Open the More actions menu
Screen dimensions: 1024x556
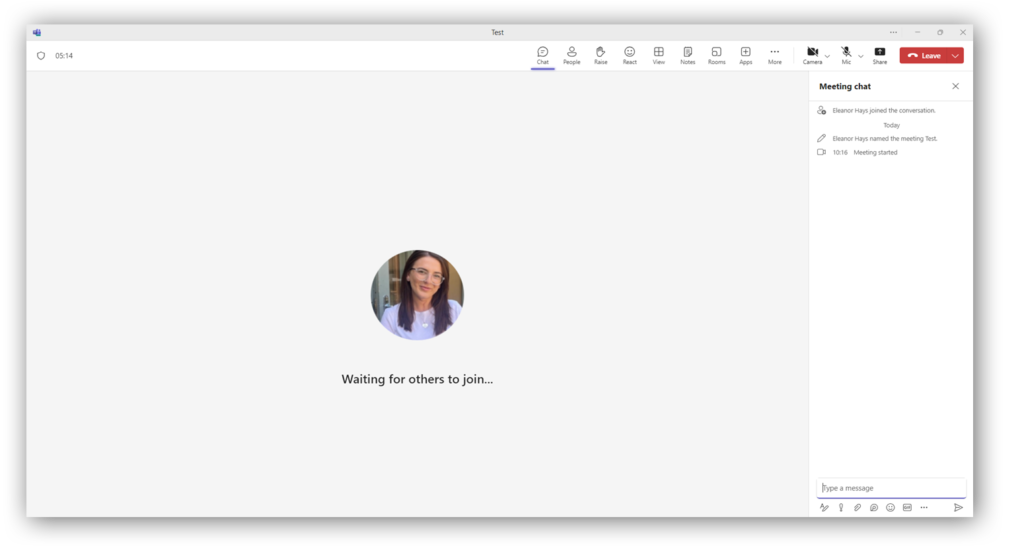(x=775, y=56)
